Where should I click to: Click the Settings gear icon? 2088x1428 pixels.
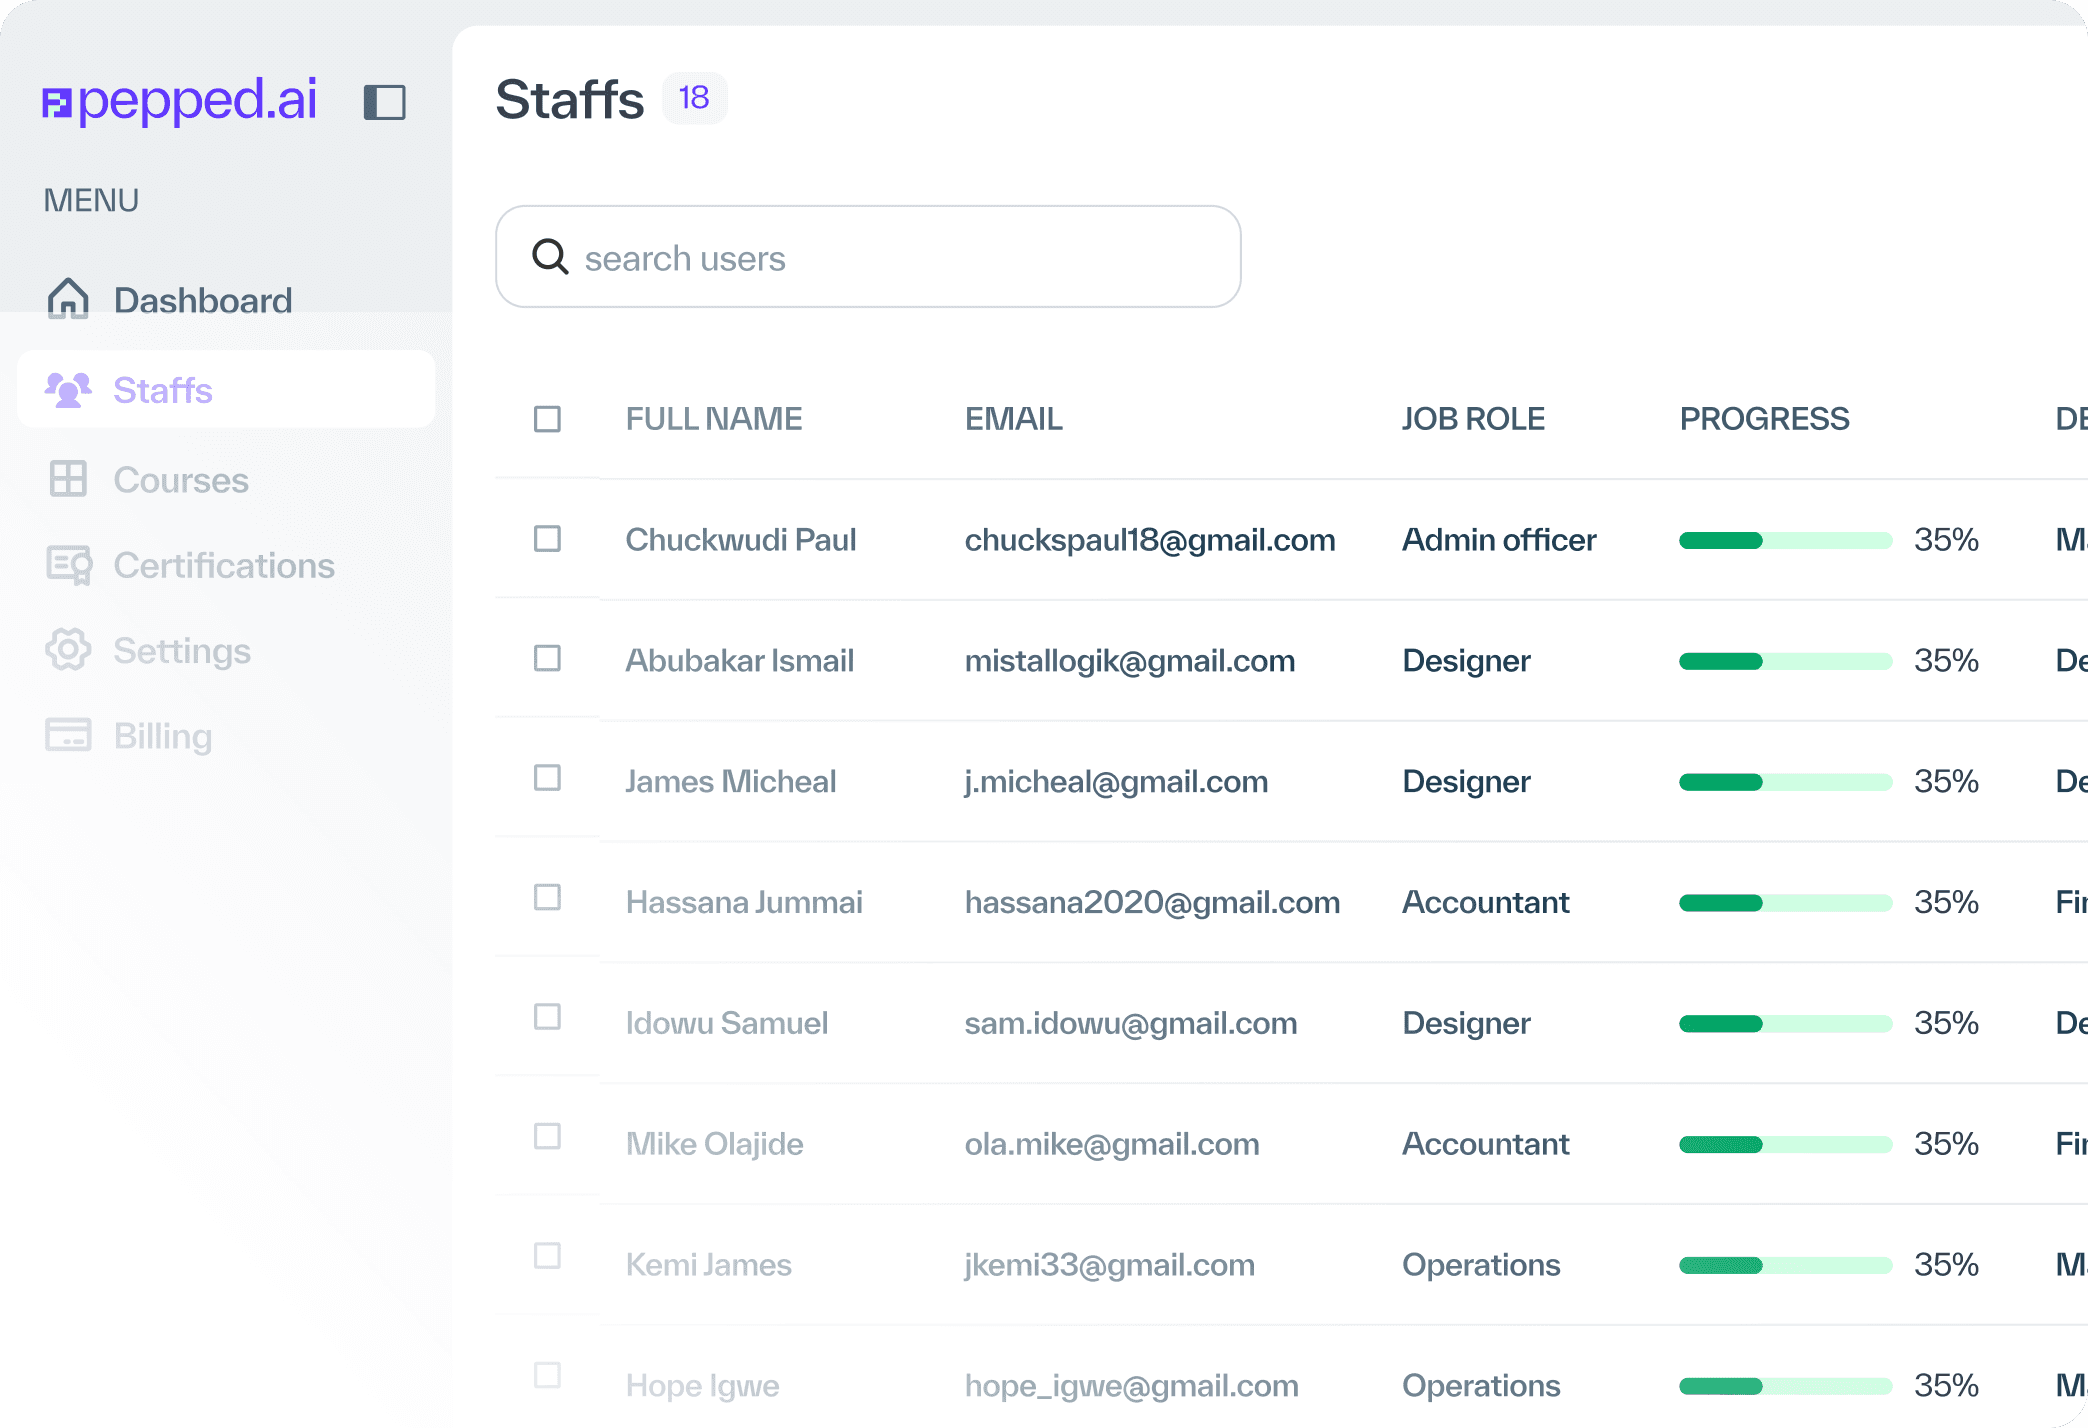click(68, 650)
